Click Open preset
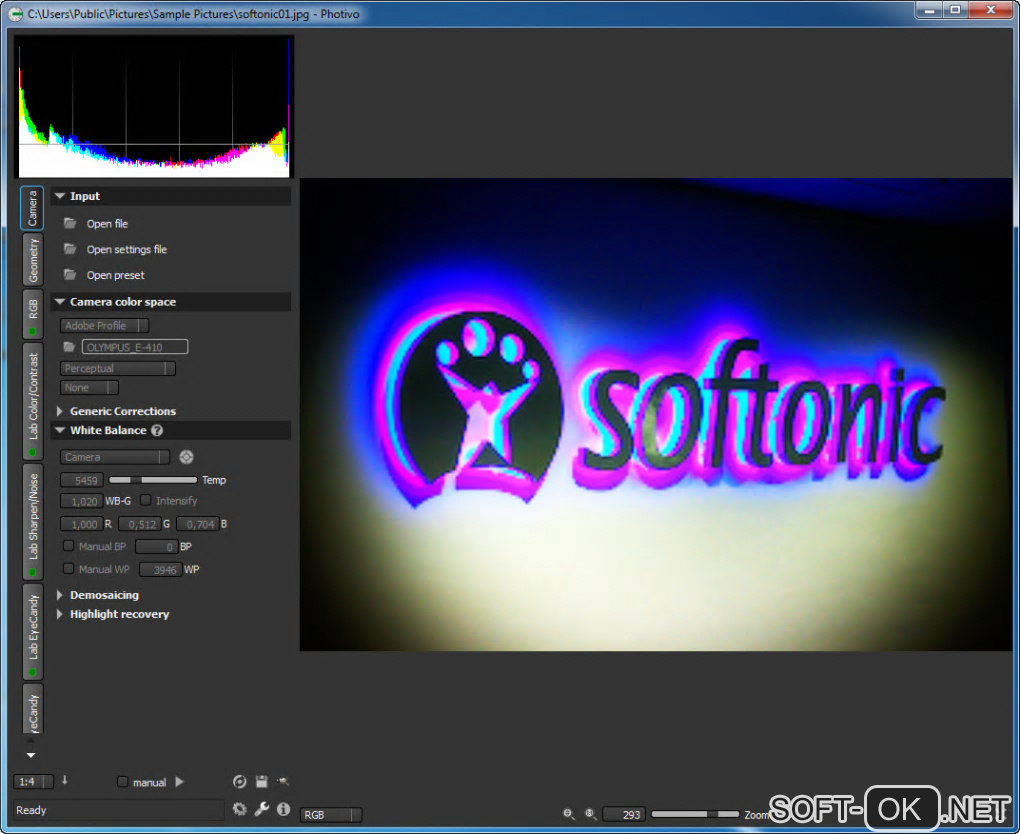 click(116, 275)
